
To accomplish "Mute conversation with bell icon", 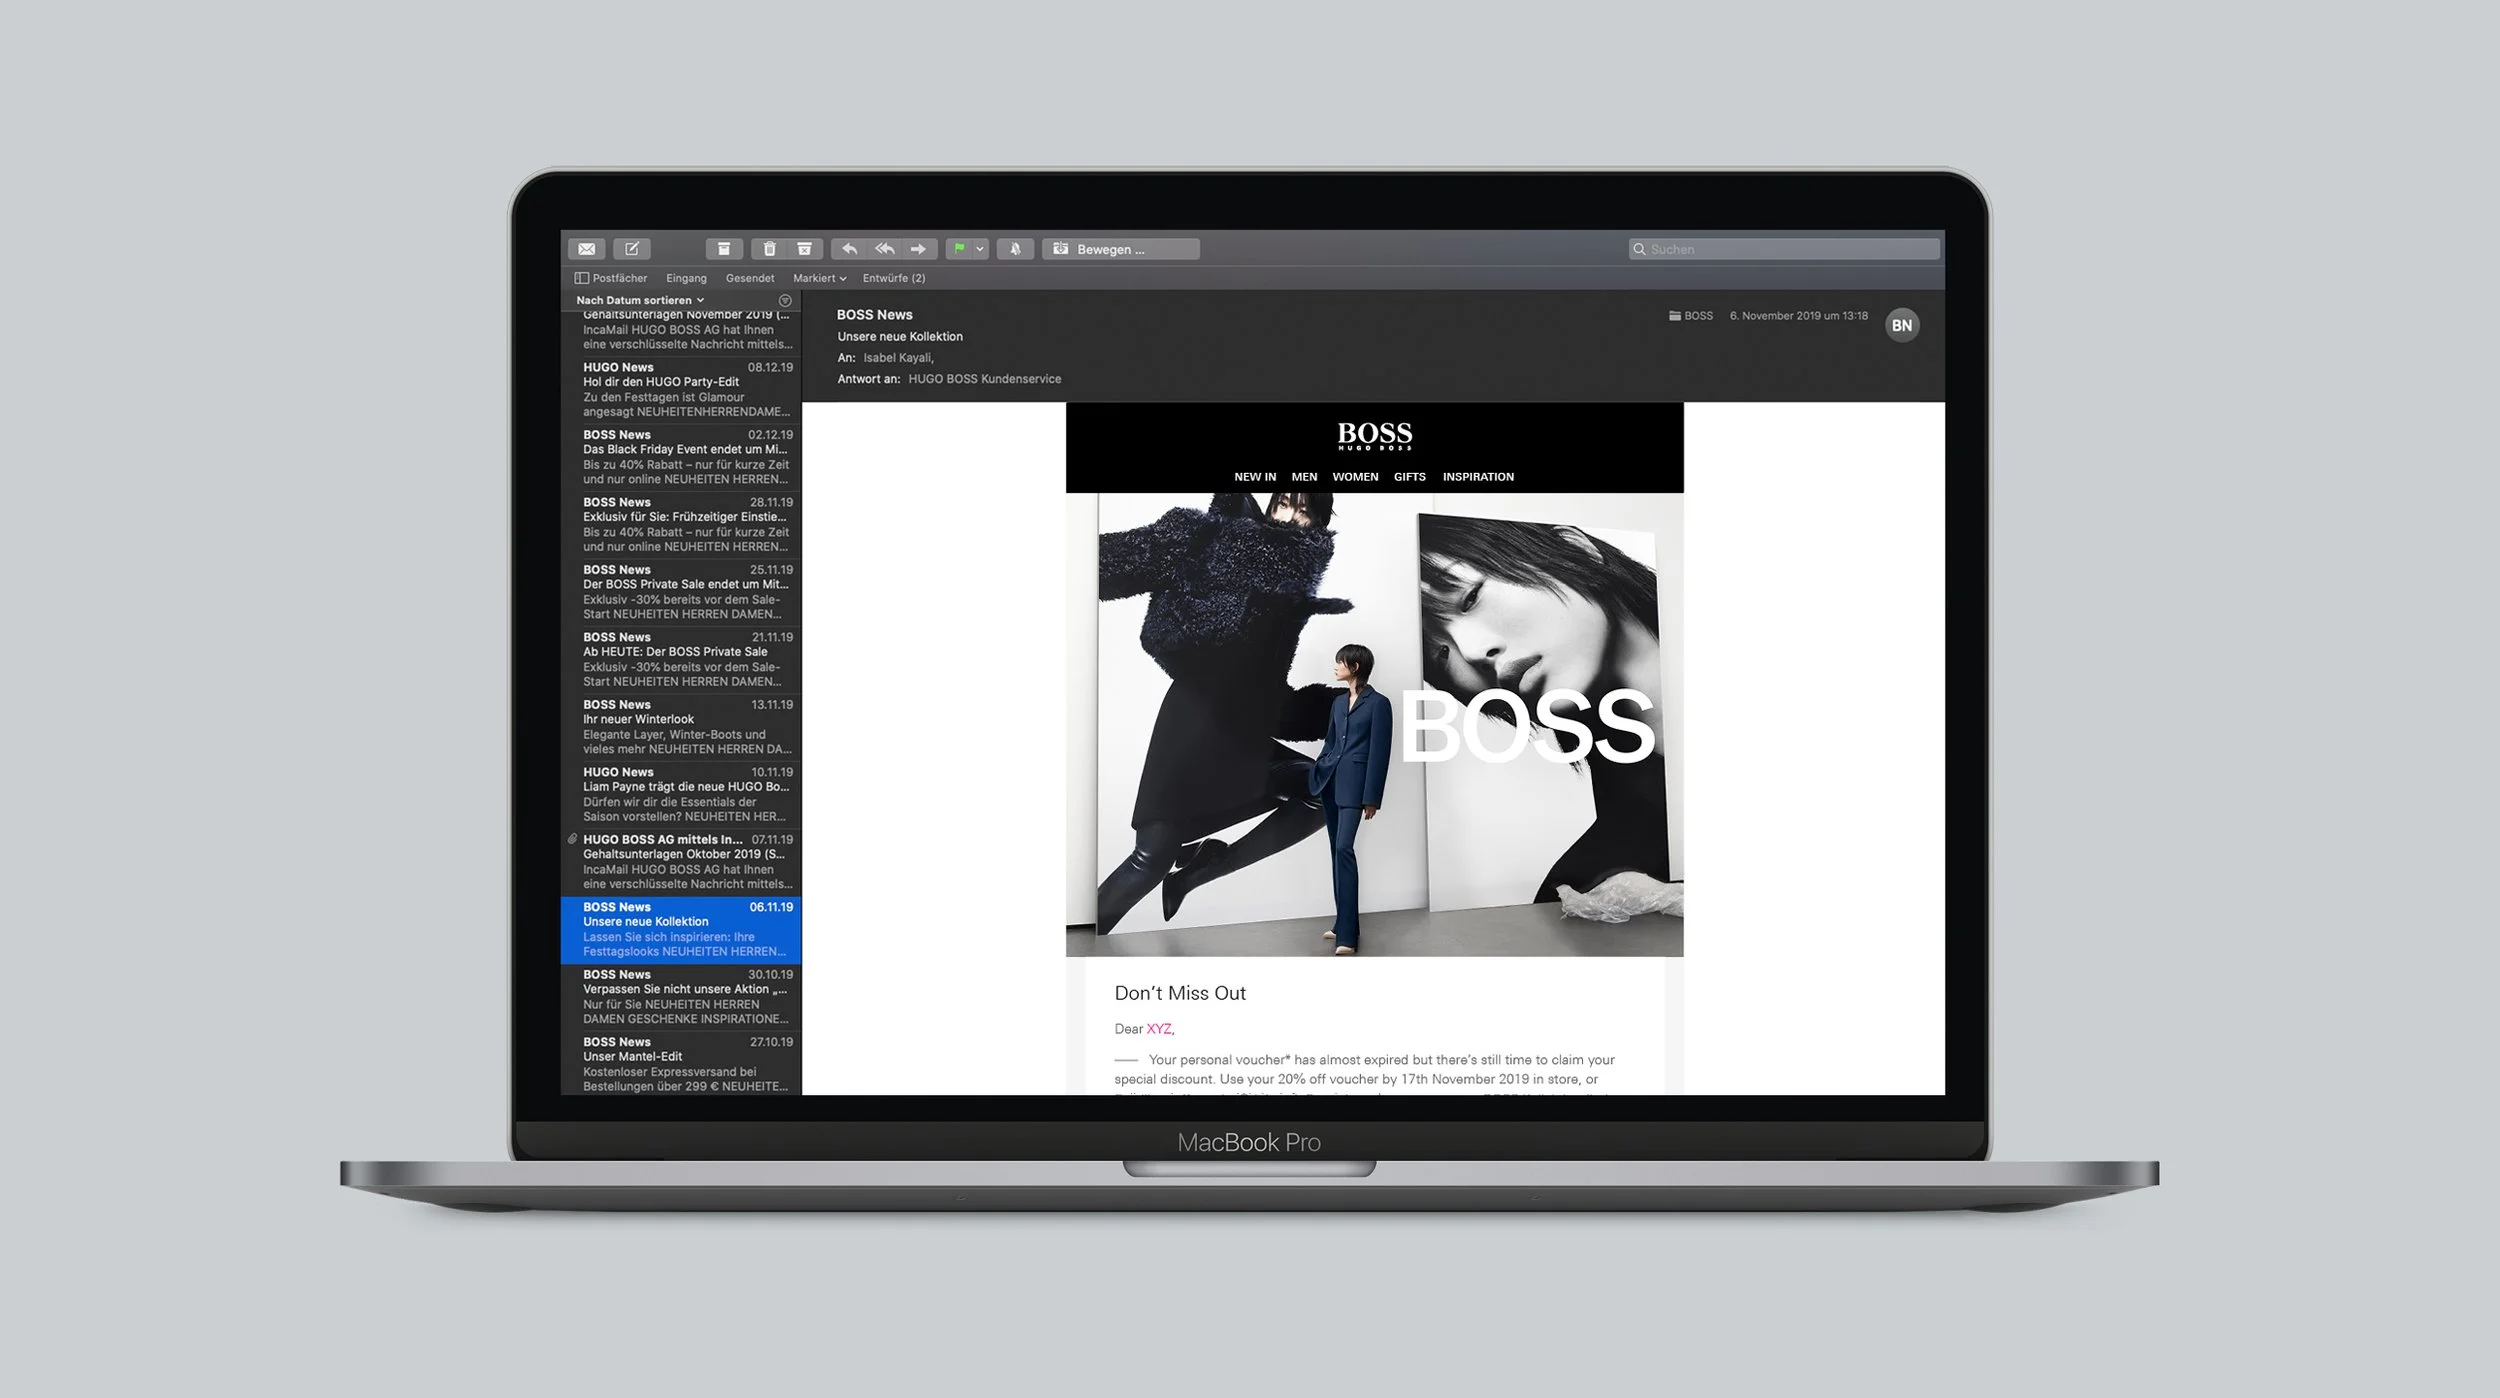I will point(1015,249).
